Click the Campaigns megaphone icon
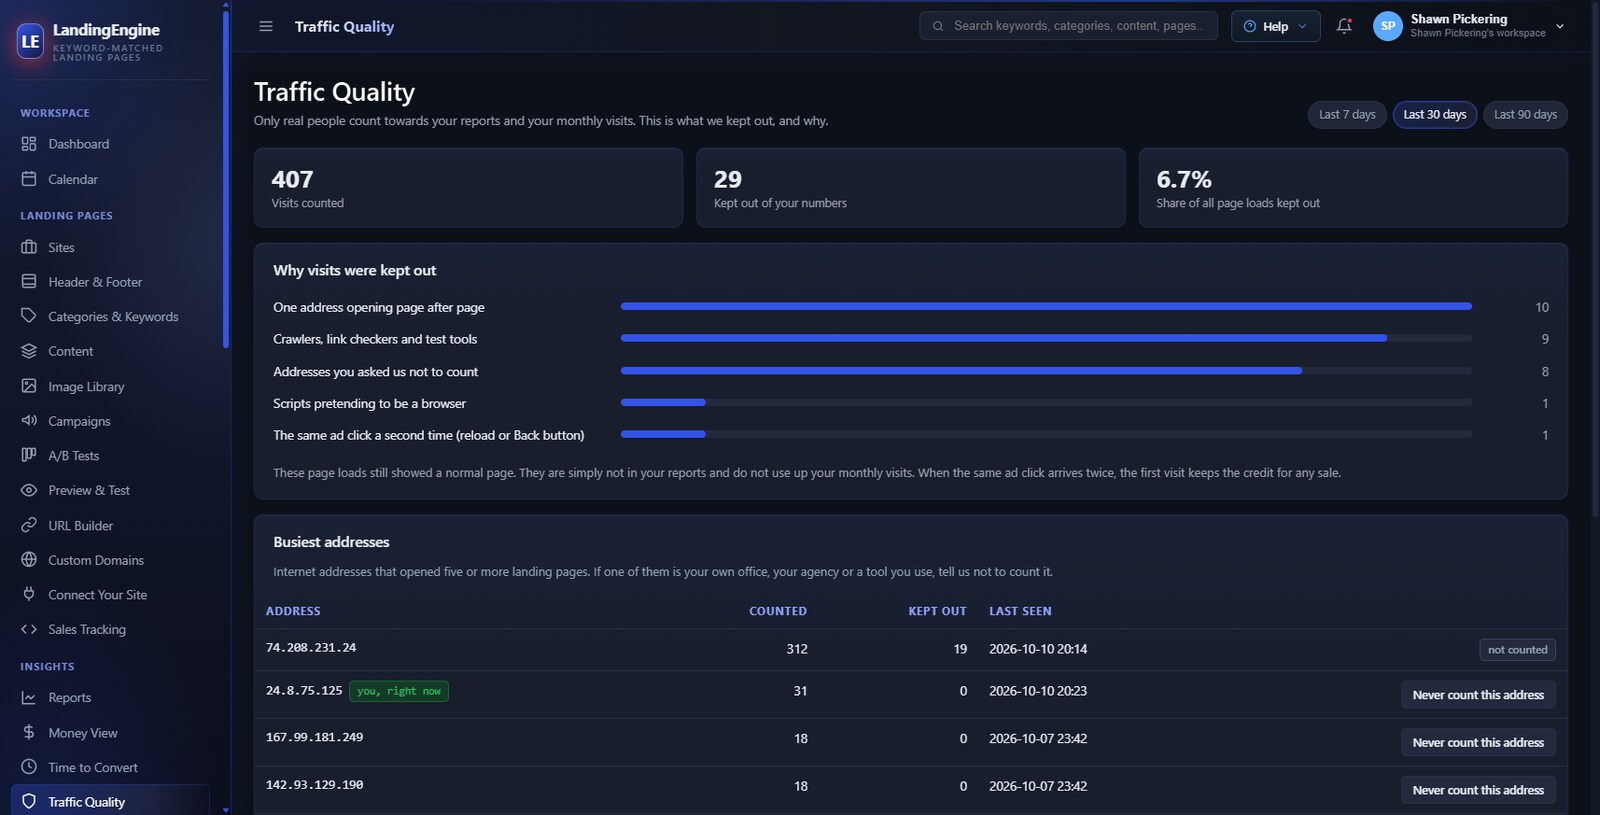This screenshot has height=815, width=1600. tap(29, 421)
